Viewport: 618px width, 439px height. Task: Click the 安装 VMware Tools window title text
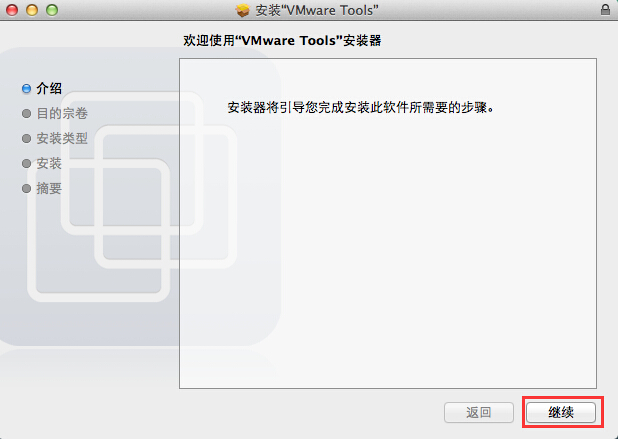coord(317,10)
